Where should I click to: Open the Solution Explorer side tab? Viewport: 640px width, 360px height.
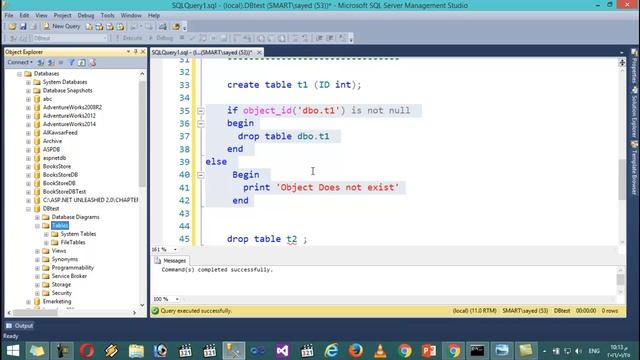coord(634,111)
